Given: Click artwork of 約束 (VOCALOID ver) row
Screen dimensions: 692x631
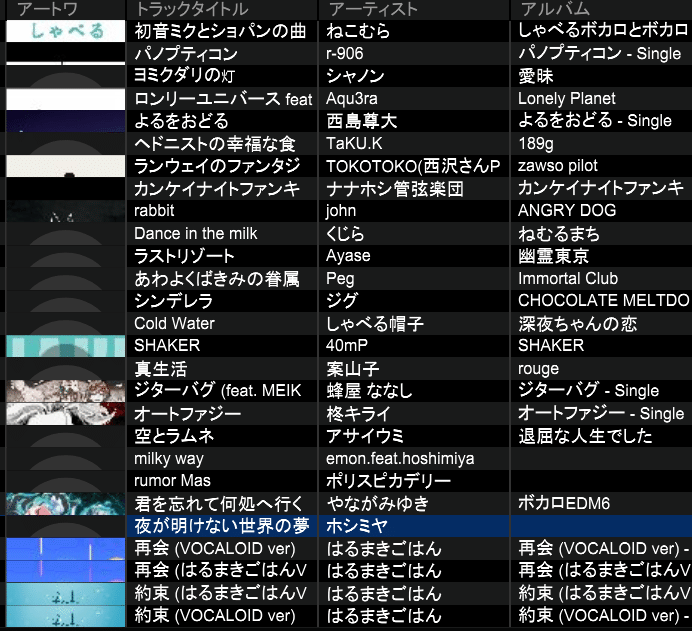Looking at the screenshot, I should pyautogui.click(x=66, y=616).
